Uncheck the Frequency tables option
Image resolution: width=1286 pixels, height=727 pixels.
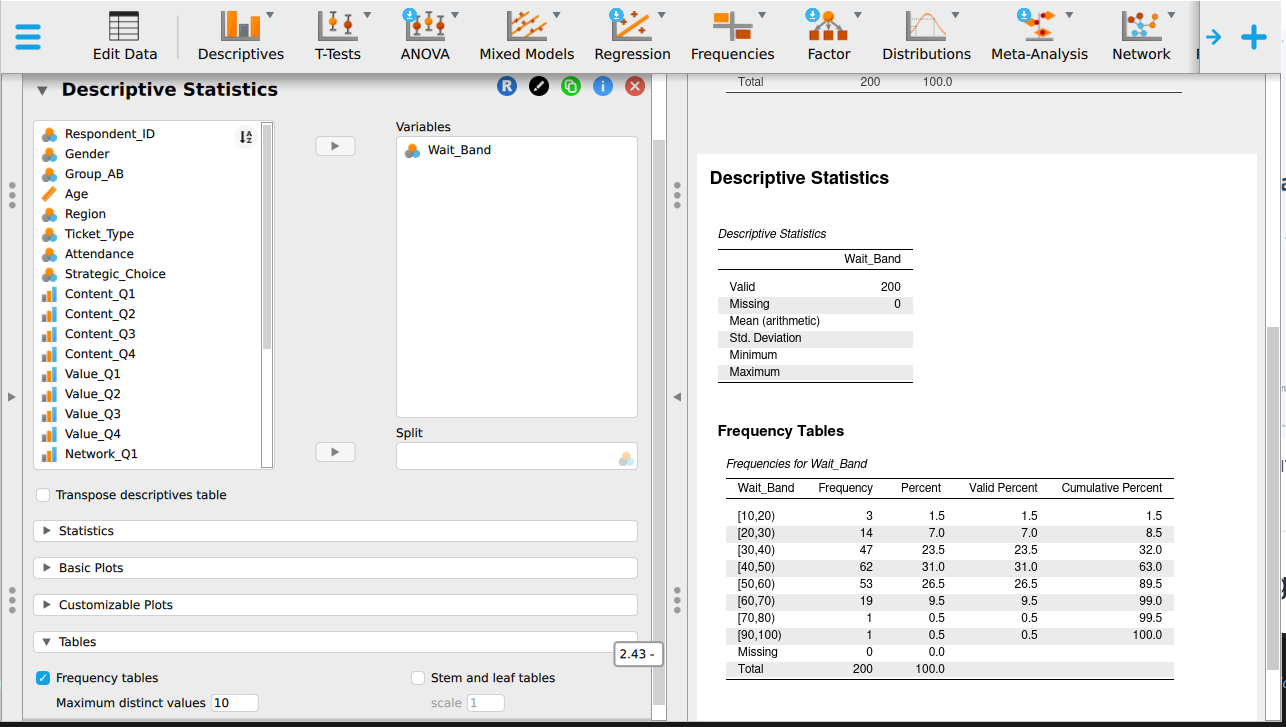click(43, 678)
